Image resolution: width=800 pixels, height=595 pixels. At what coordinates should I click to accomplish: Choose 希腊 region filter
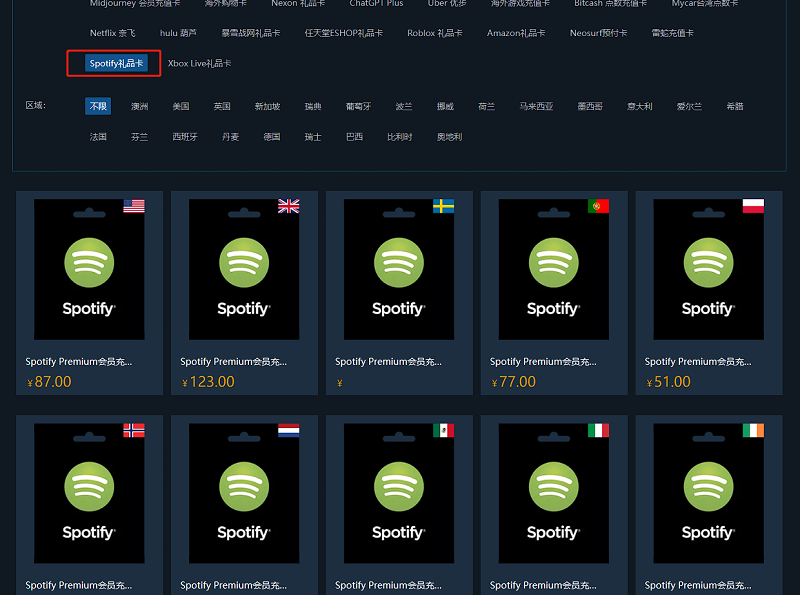[735, 106]
